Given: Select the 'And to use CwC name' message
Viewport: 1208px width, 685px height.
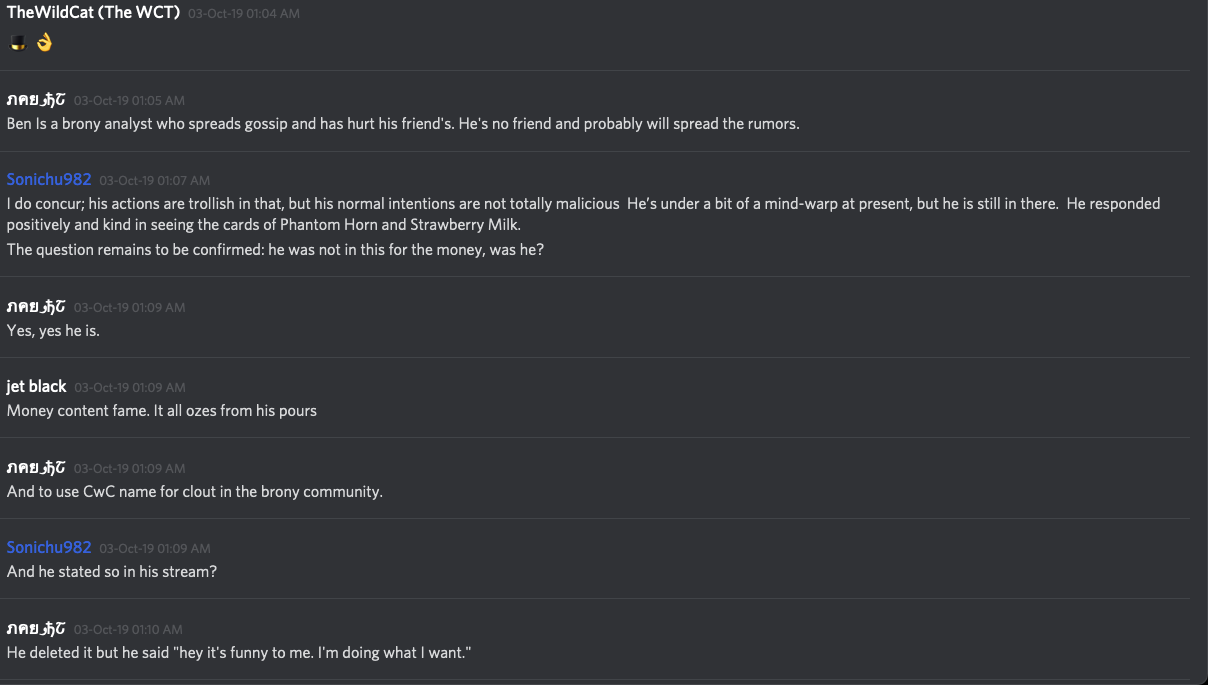Looking at the screenshot, I should coord(194,491).
